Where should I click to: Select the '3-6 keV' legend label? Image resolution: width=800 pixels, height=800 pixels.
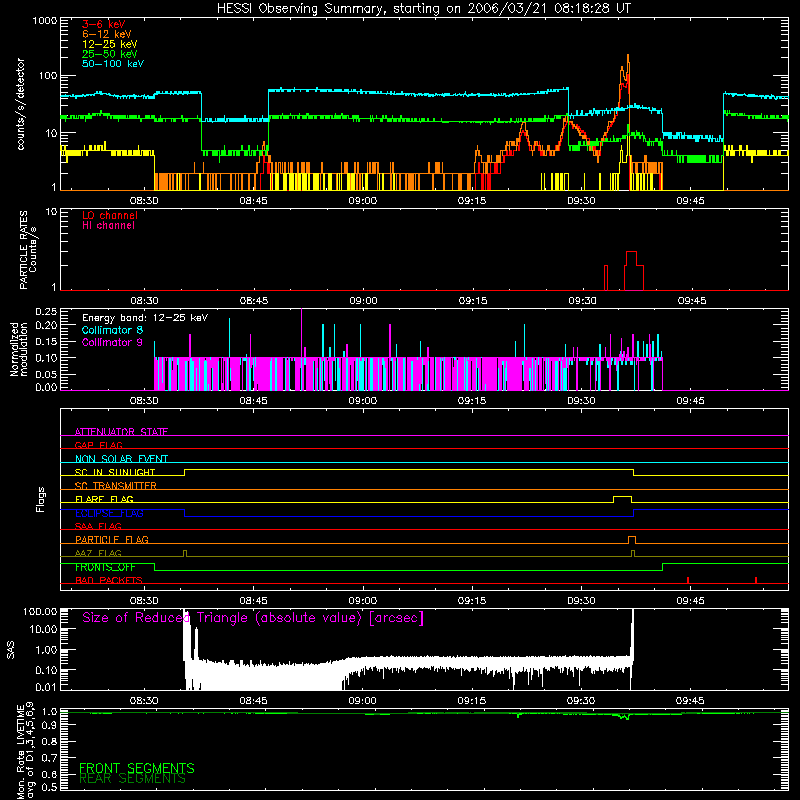[x=104, y=24]
